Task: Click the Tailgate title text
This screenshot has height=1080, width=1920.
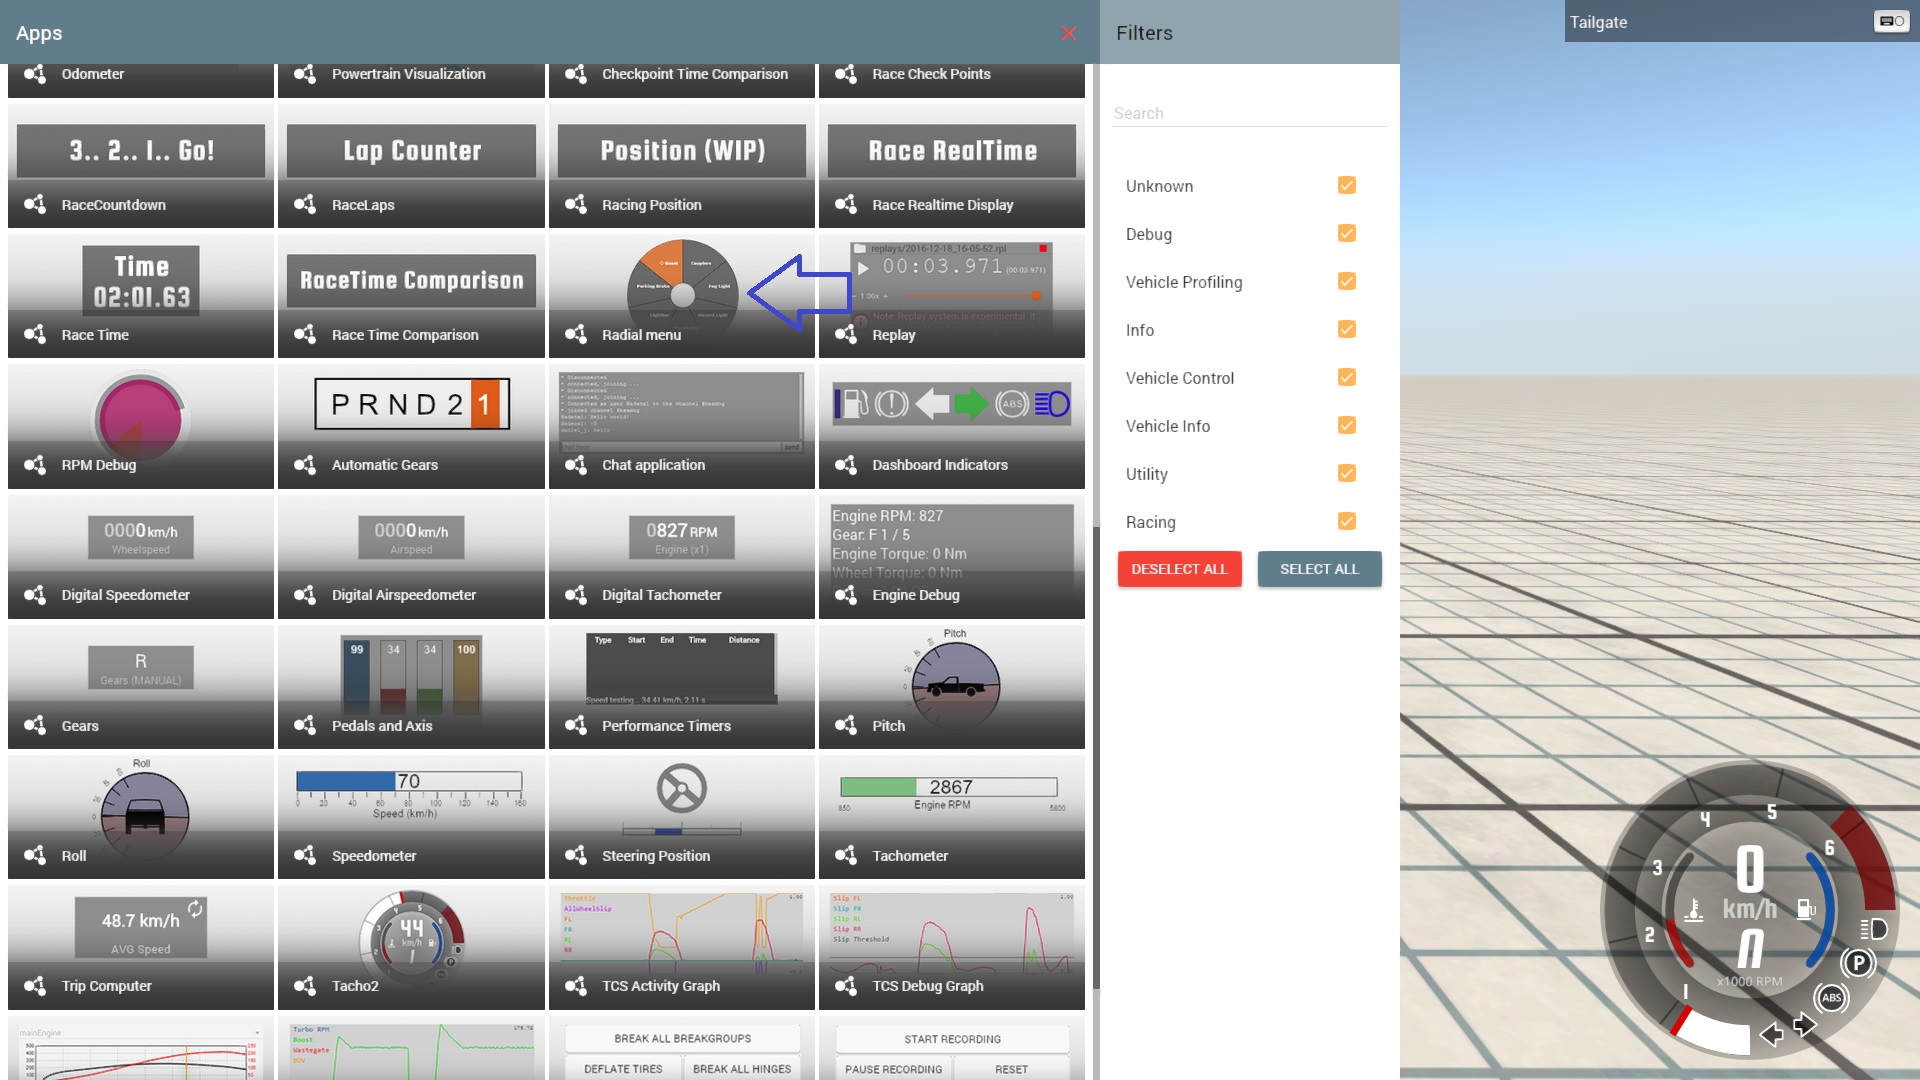Action: (x=1598, y=22)
